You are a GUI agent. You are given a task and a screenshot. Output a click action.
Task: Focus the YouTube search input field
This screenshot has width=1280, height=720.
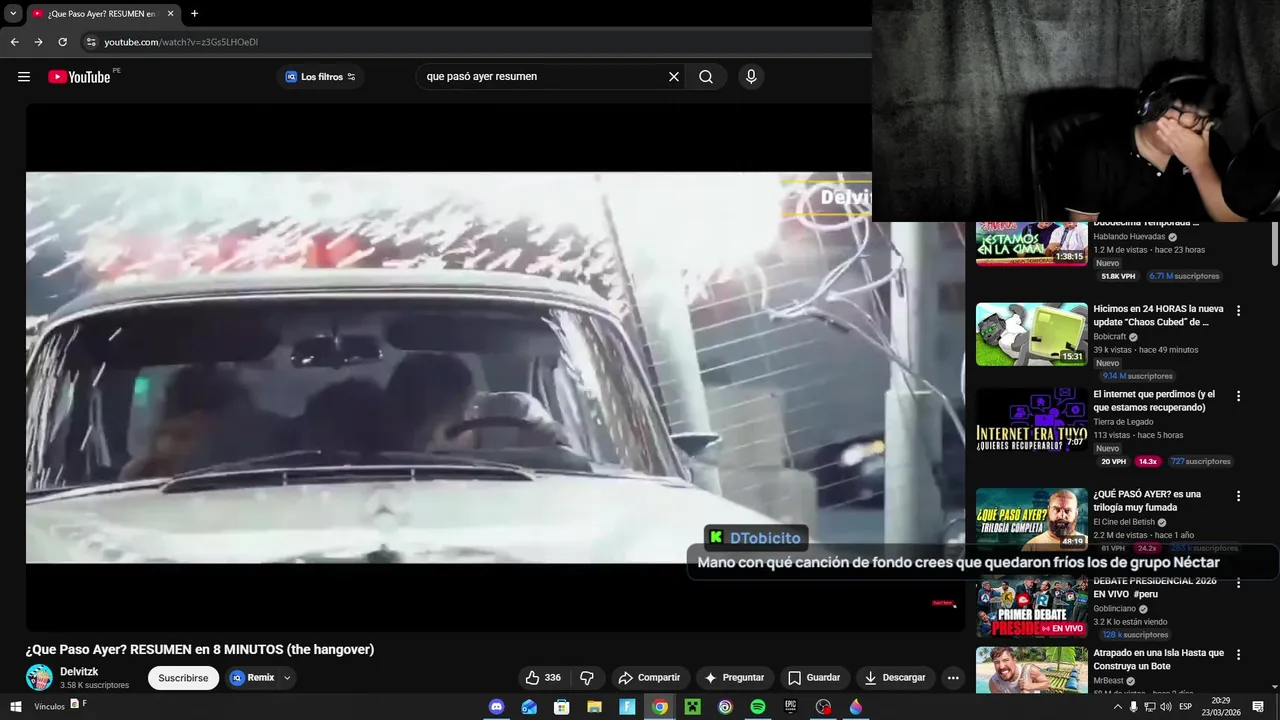[540, 77]
